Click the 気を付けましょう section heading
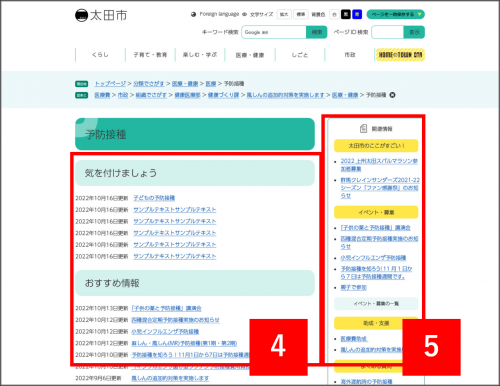Image resolution: width=500 pixels, height=386 pixels. tap(195, 173)
